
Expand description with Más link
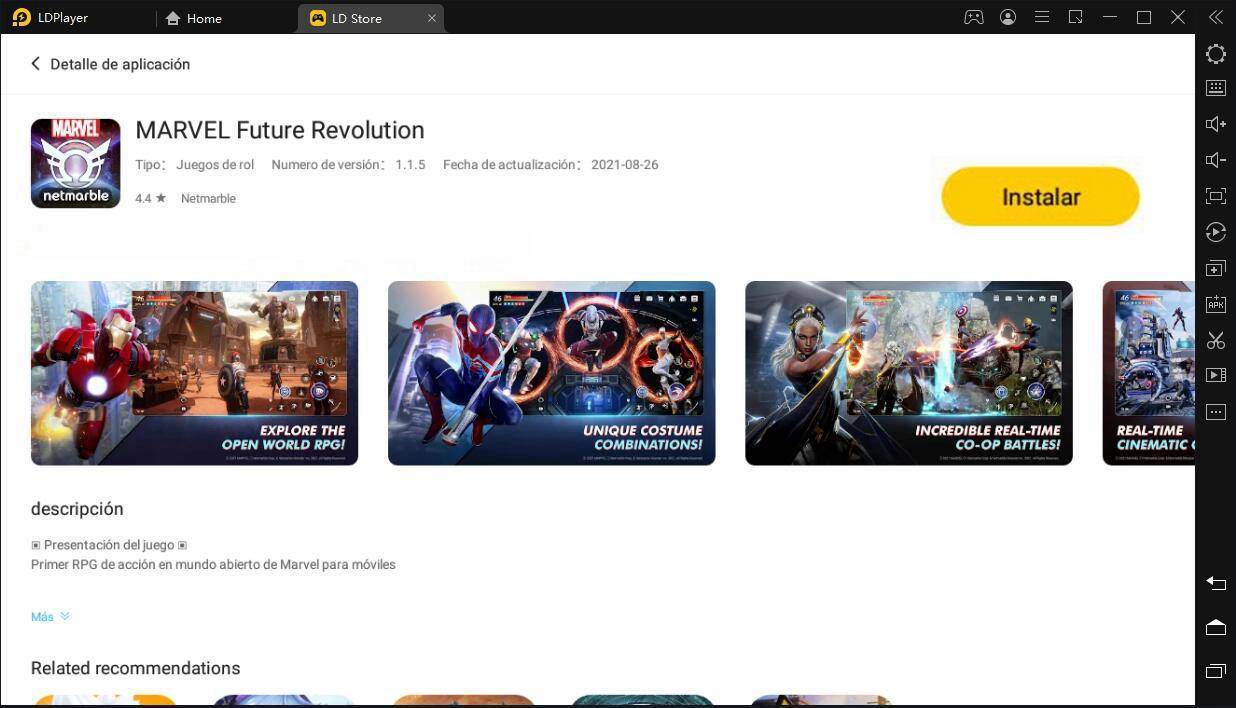[x=50, y=617]
